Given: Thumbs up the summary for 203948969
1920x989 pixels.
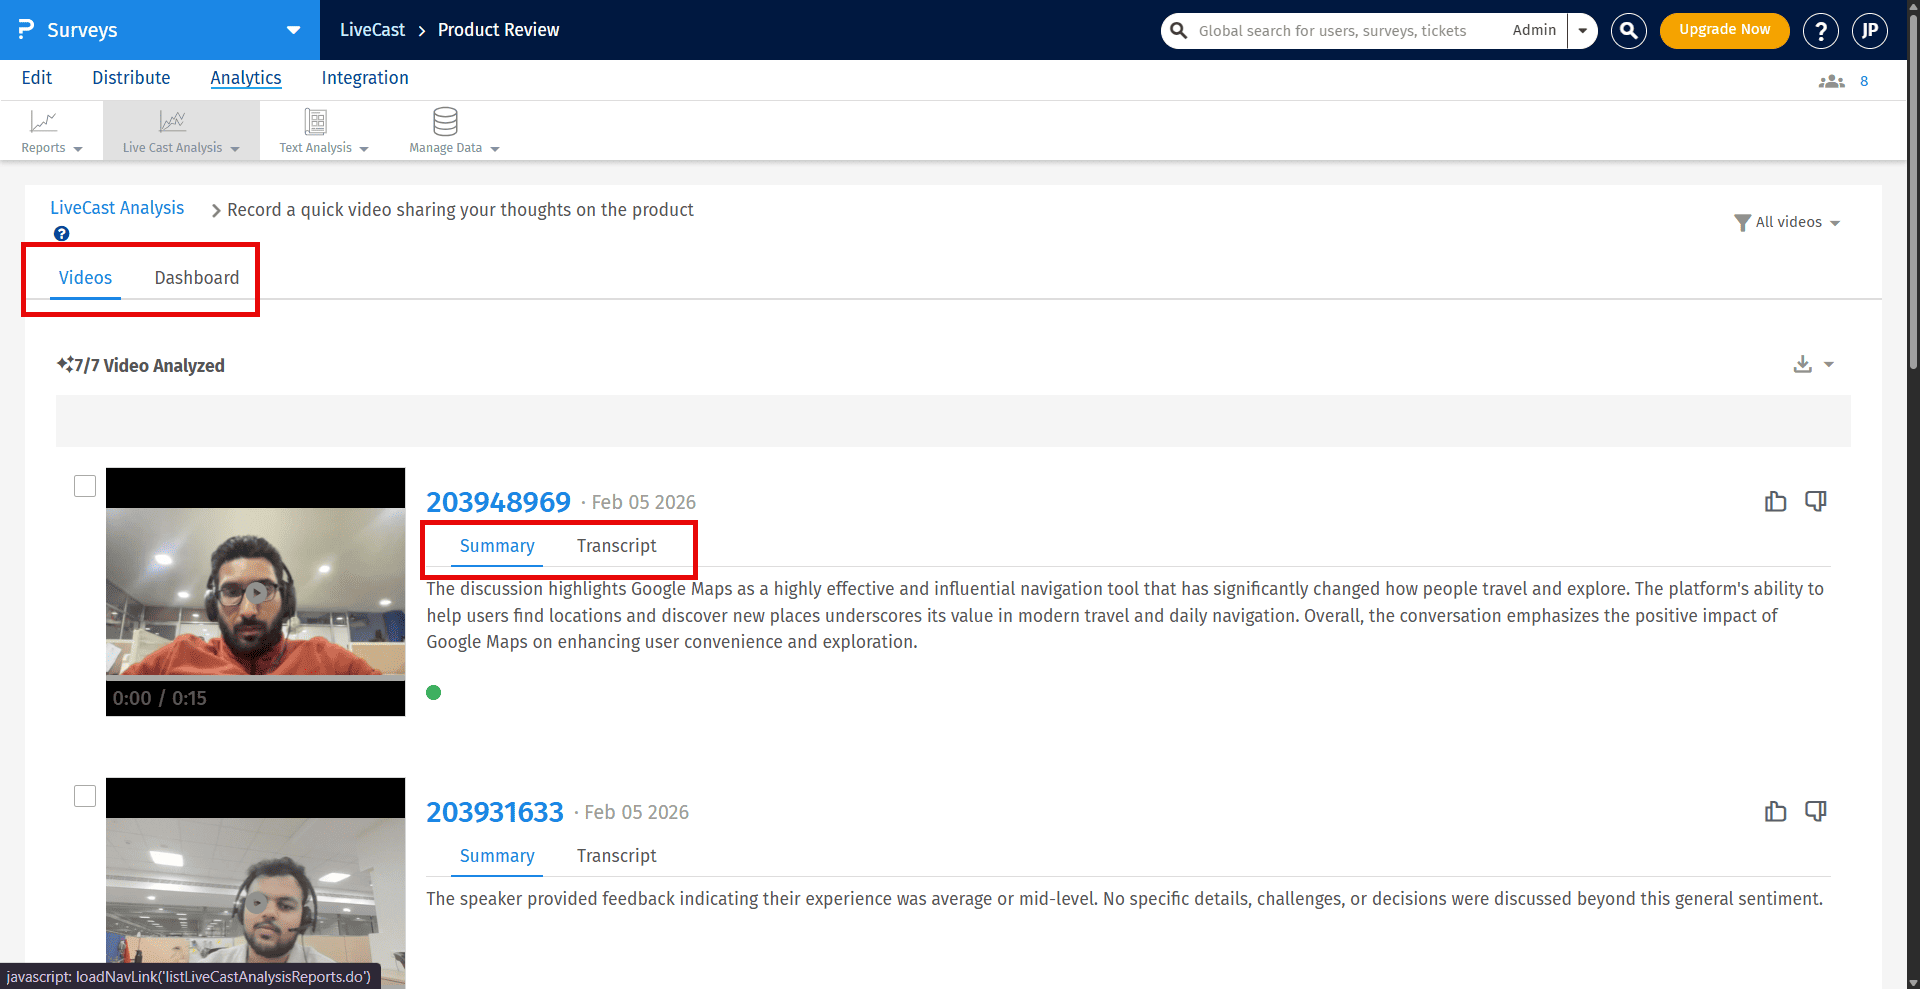Looking at the screenshot, I should (1776, 501).
